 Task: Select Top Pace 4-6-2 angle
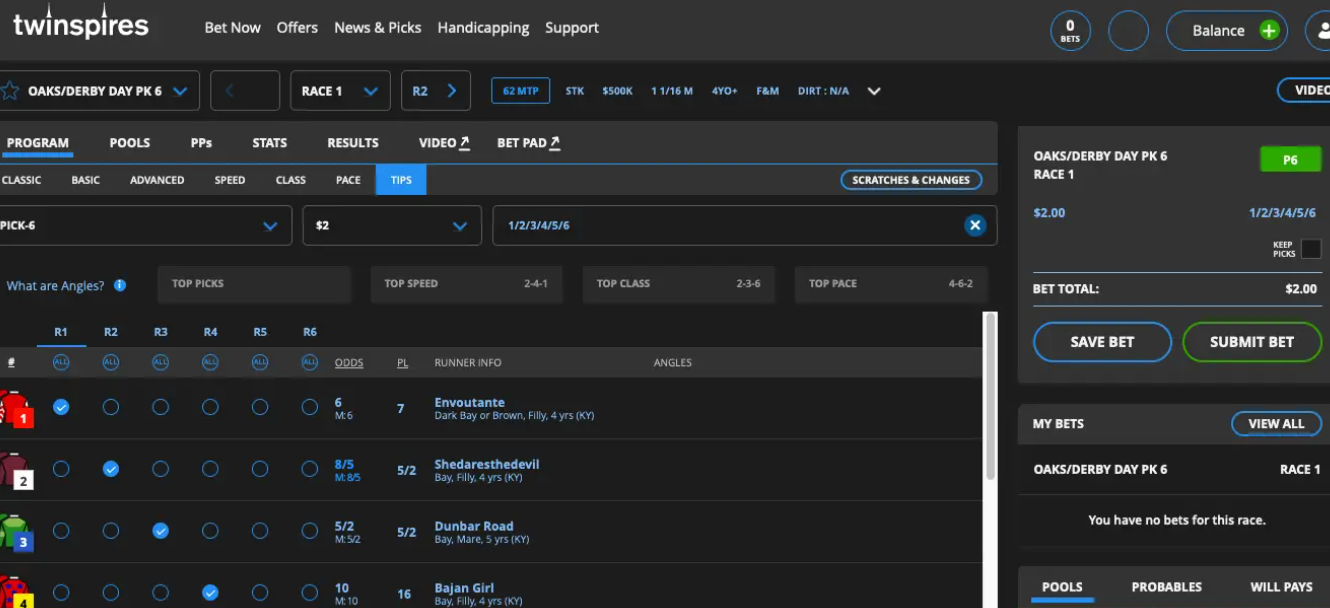[891, 284]
